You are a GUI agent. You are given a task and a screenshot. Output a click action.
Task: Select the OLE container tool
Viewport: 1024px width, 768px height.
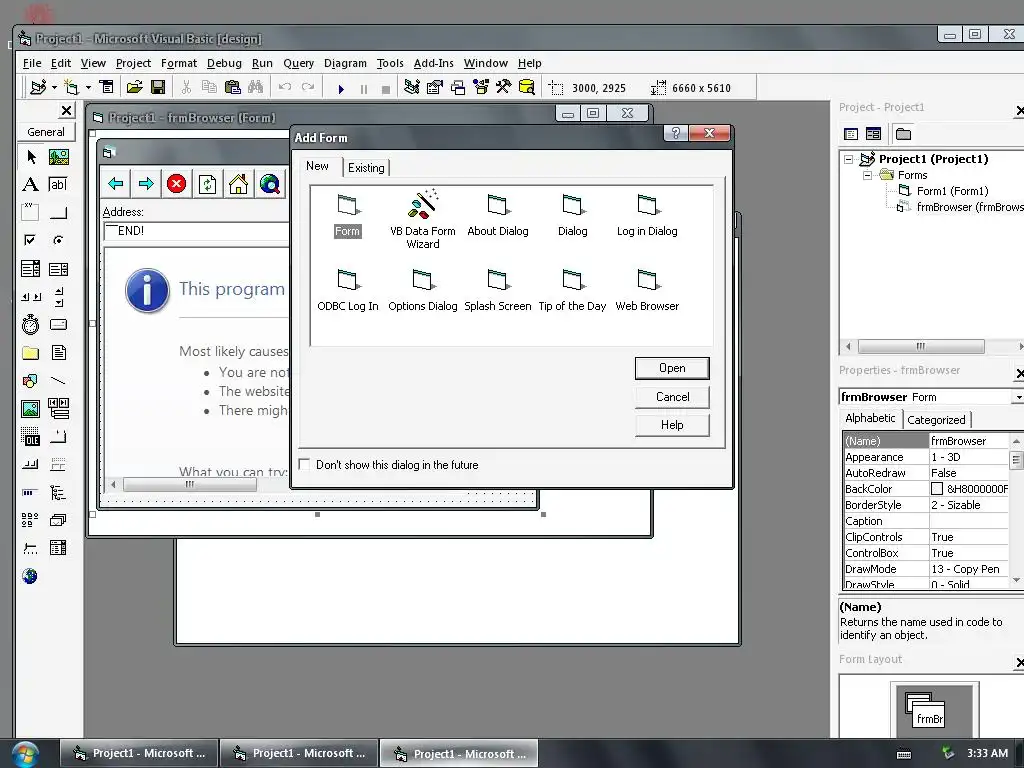[x=31, y=436]
